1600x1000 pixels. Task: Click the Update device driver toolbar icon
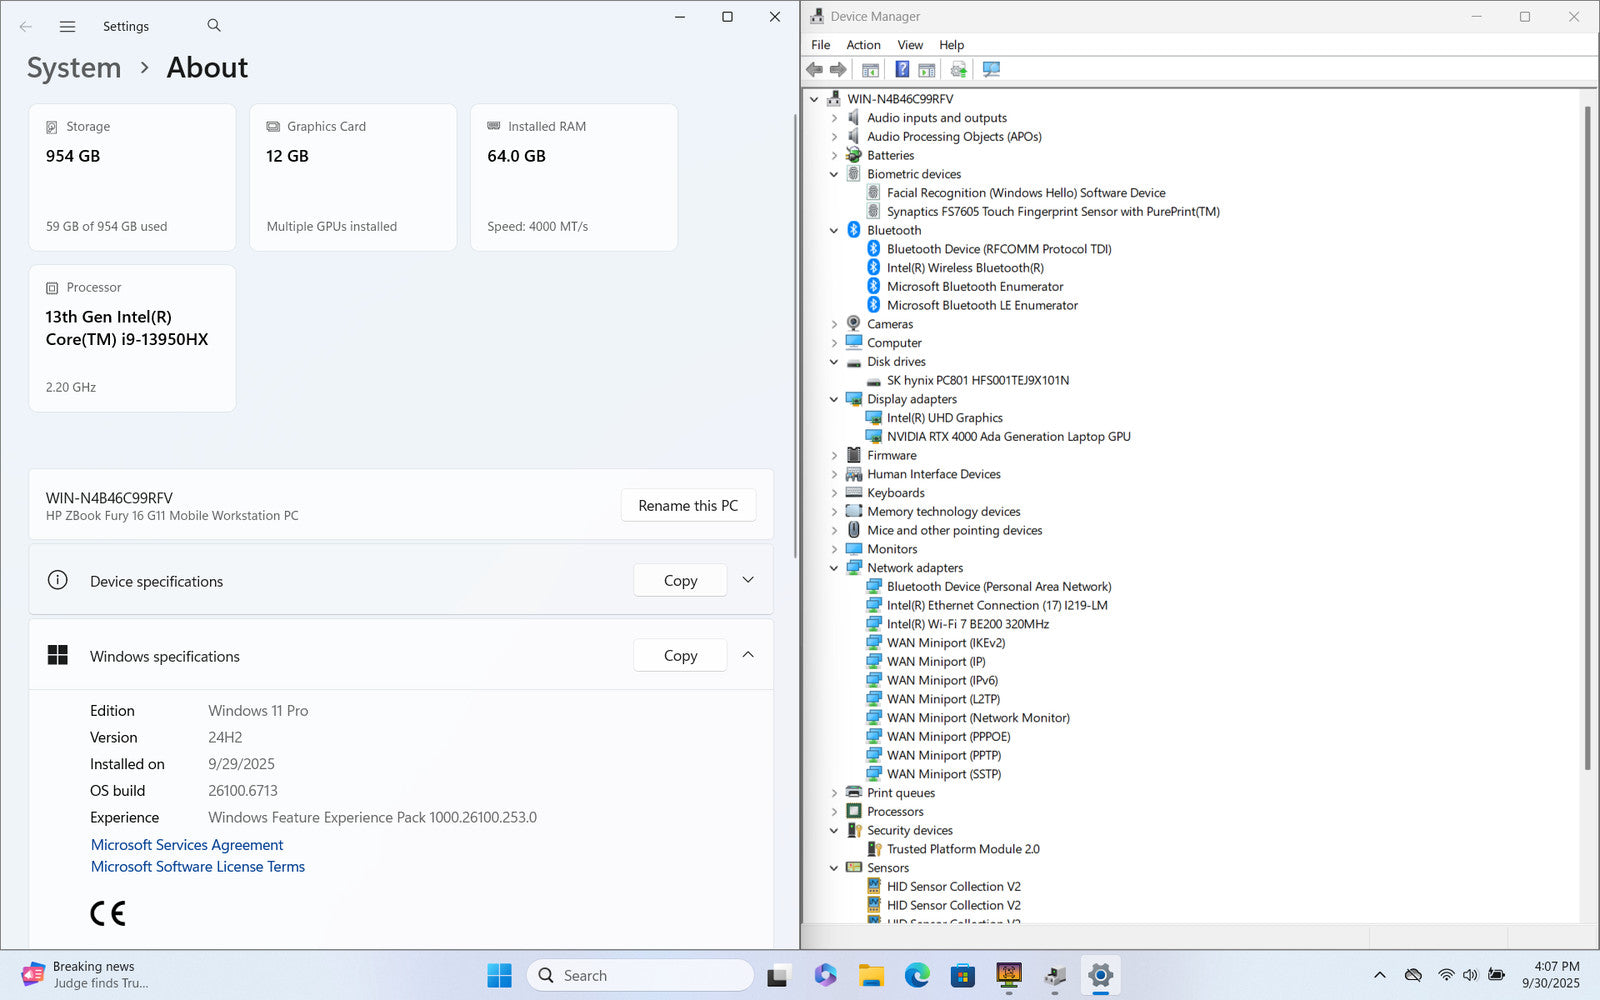coord(958,69)
